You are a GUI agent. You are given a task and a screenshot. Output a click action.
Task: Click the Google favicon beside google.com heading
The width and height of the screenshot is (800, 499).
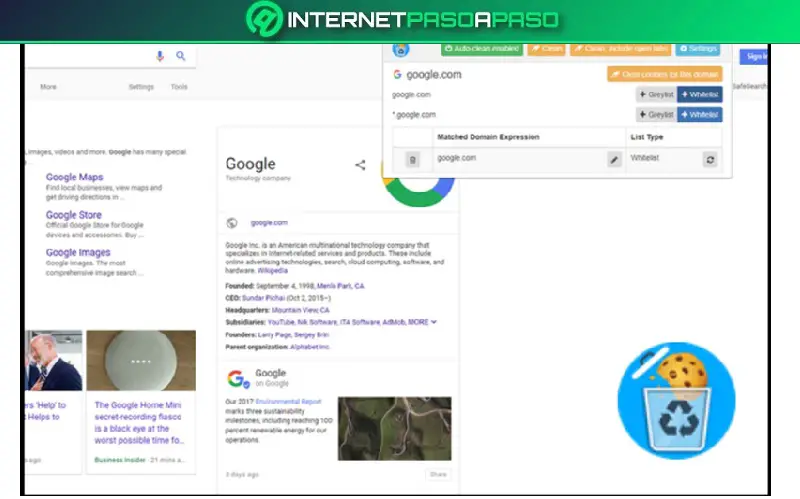pyautogui.click(x=397, y=74)
